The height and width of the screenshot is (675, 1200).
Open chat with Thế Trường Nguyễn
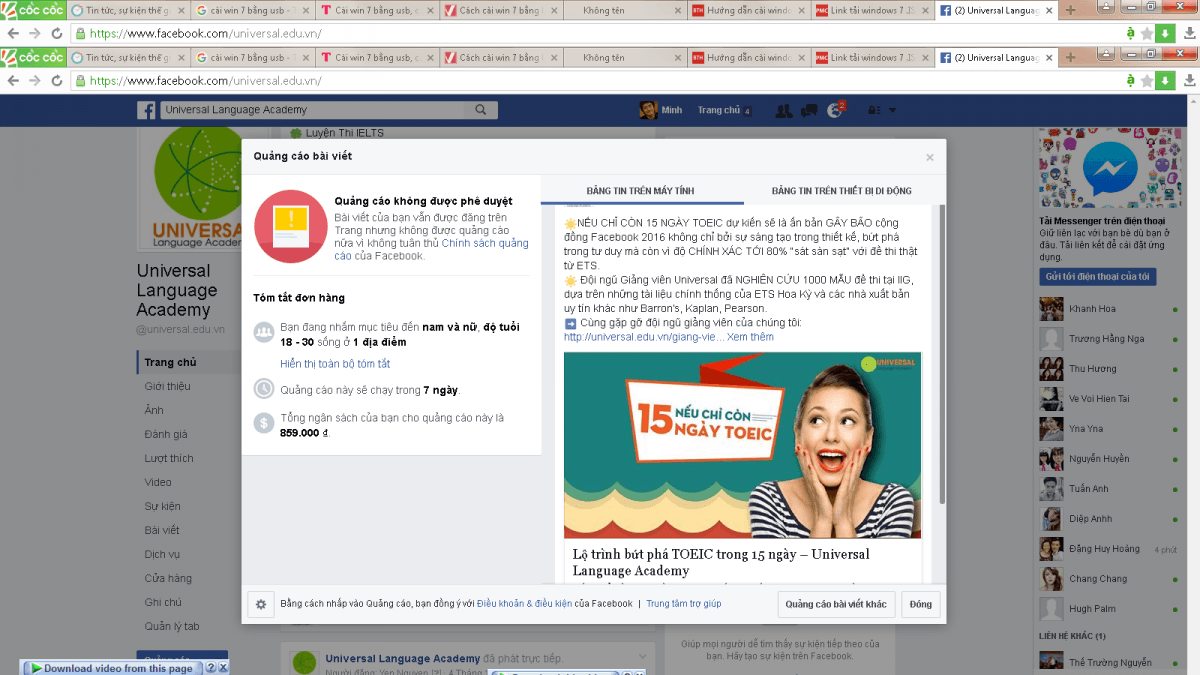point(1110,662)
